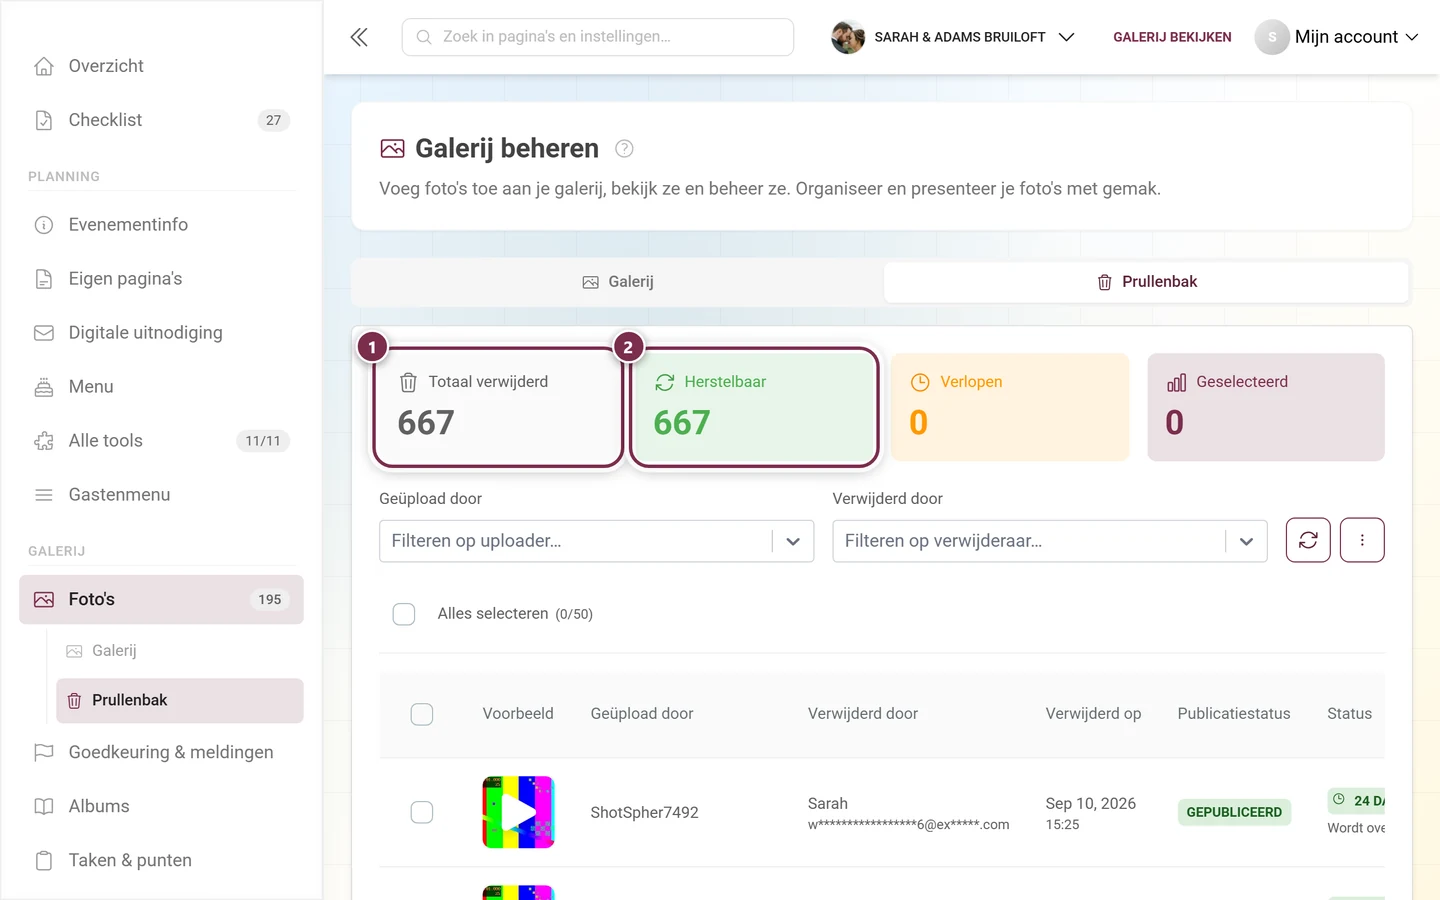Open the Filteren op verwijderaar dropdown

coord(1050,541)
